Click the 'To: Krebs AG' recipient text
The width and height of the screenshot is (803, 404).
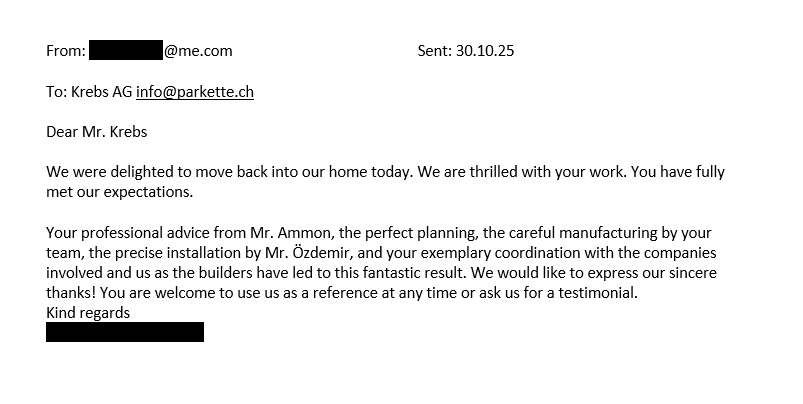click(89, 92)
